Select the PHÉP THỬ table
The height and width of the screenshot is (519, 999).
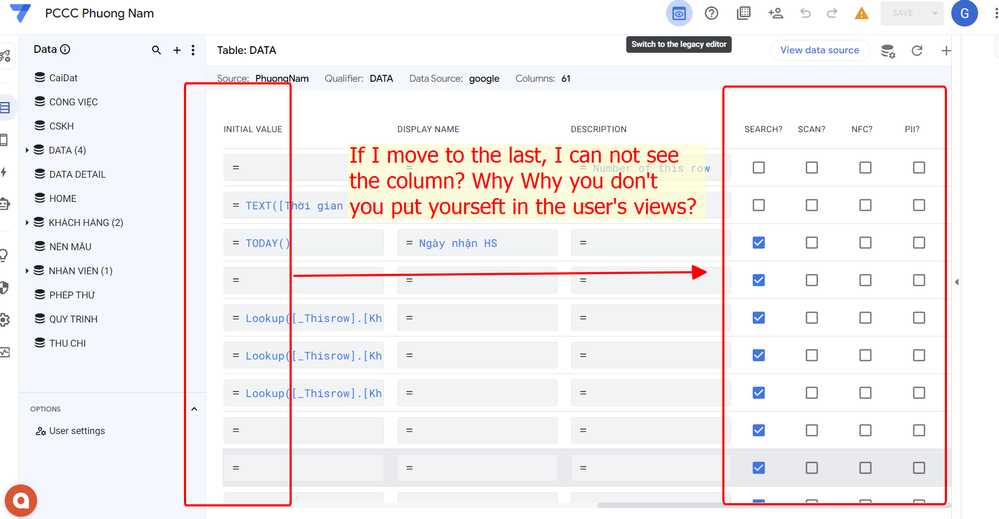71,295
